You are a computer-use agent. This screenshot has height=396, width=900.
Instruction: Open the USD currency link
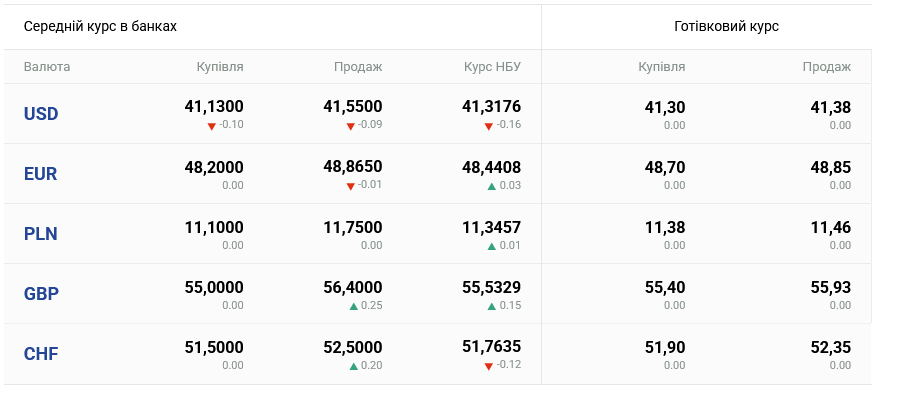[41, 114]
